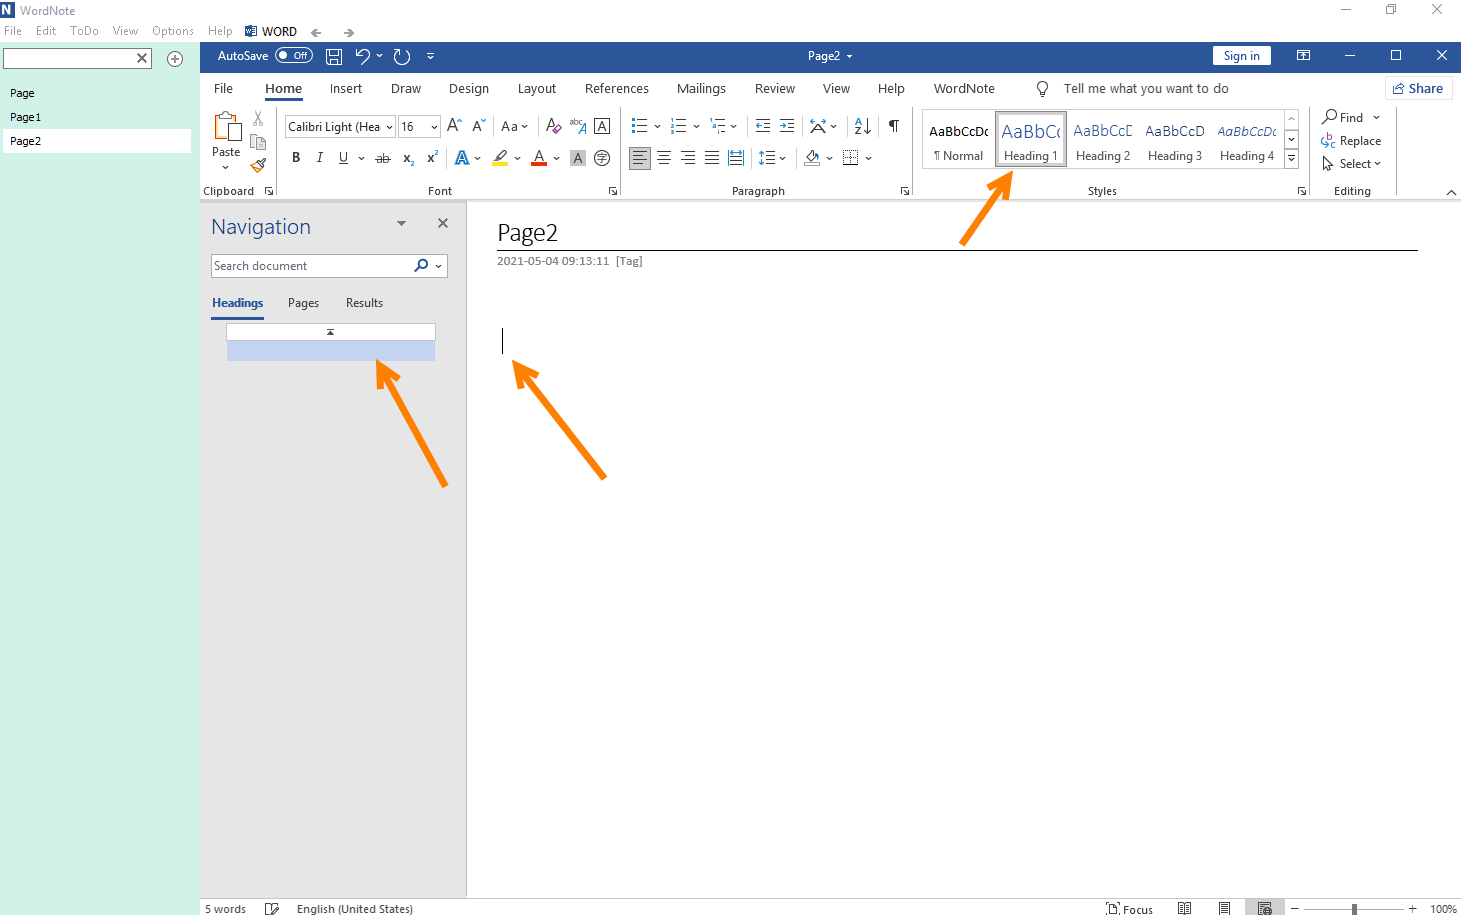The width and height of the screenshot is (1461, 915).
Task: Select Page1 in WordNote page list
Action: point(96,117)
